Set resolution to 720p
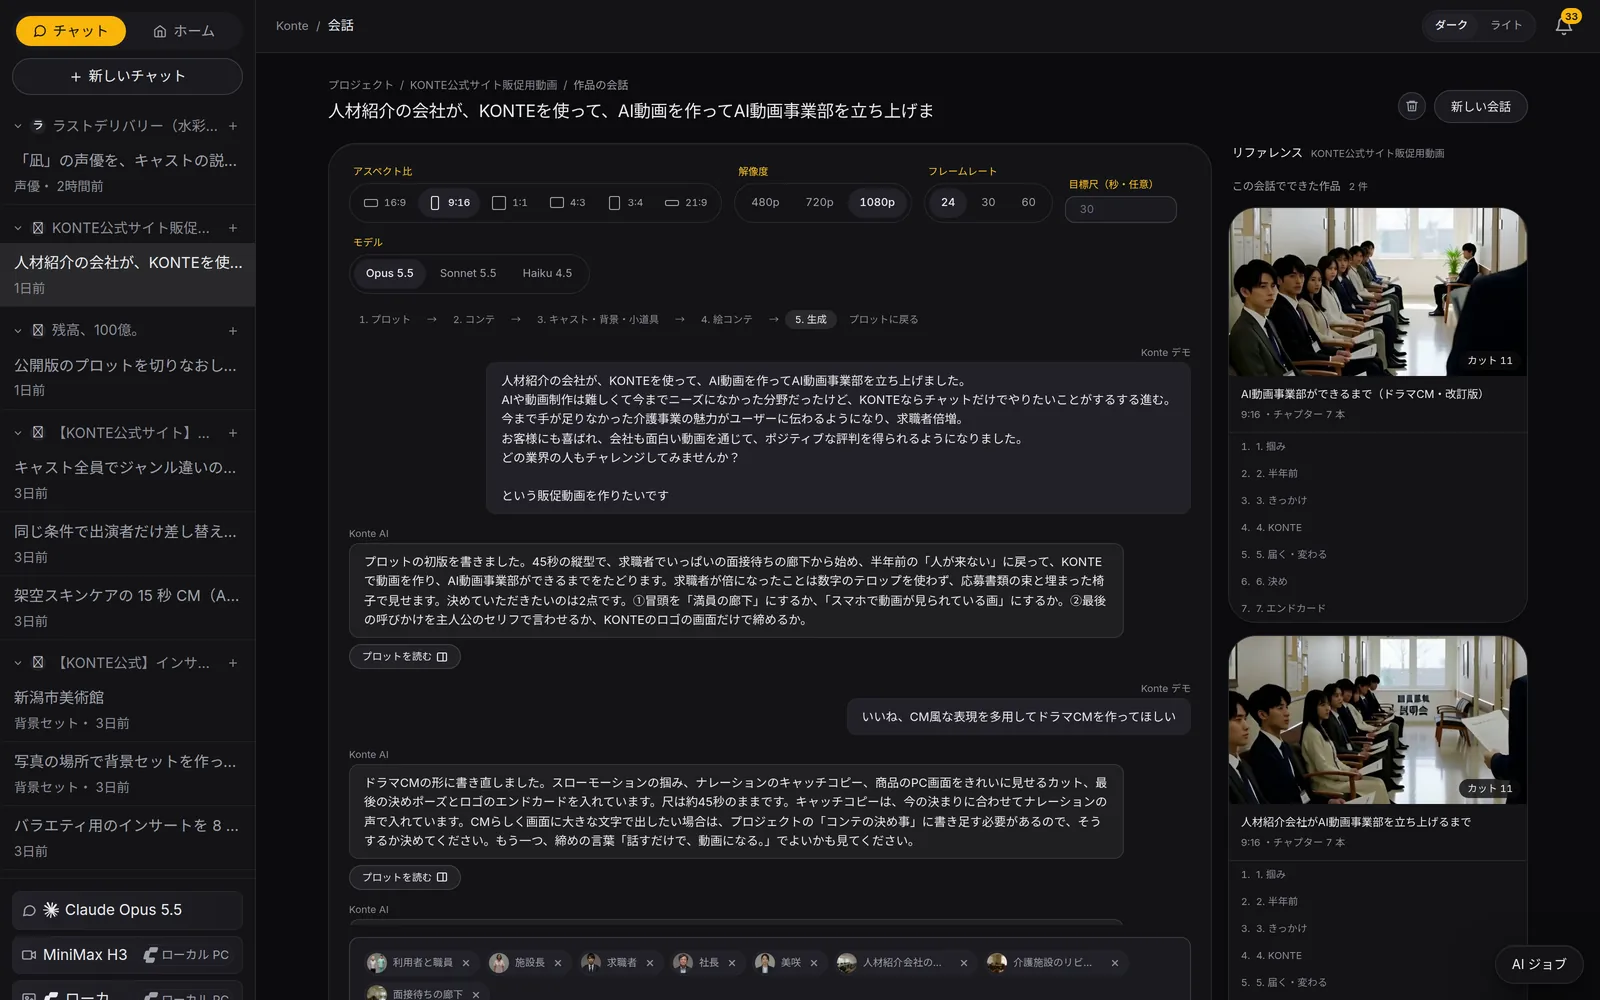1600x1000 pixels. click(819, 202)
